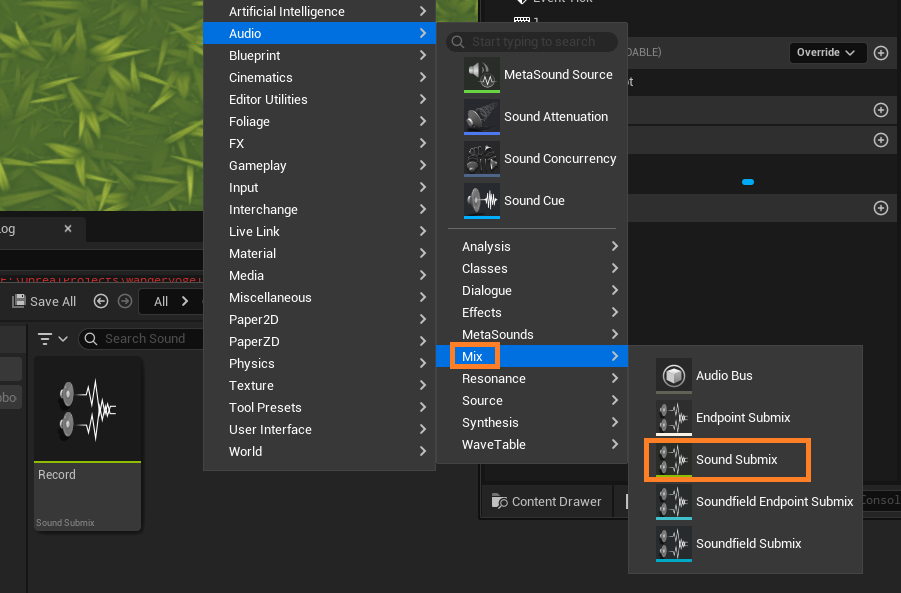Click the Soundfield Endpoint Submix icon
The width and height of the screenshot is (901, 593).
(x=673, y=502)
